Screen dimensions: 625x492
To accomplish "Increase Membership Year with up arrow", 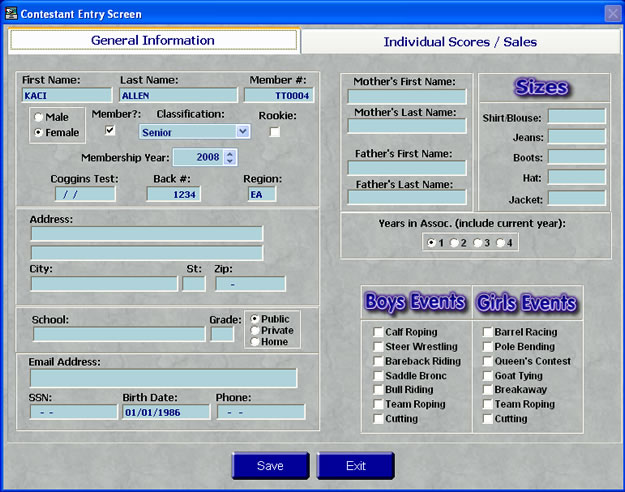I will [x=230, y=153].
